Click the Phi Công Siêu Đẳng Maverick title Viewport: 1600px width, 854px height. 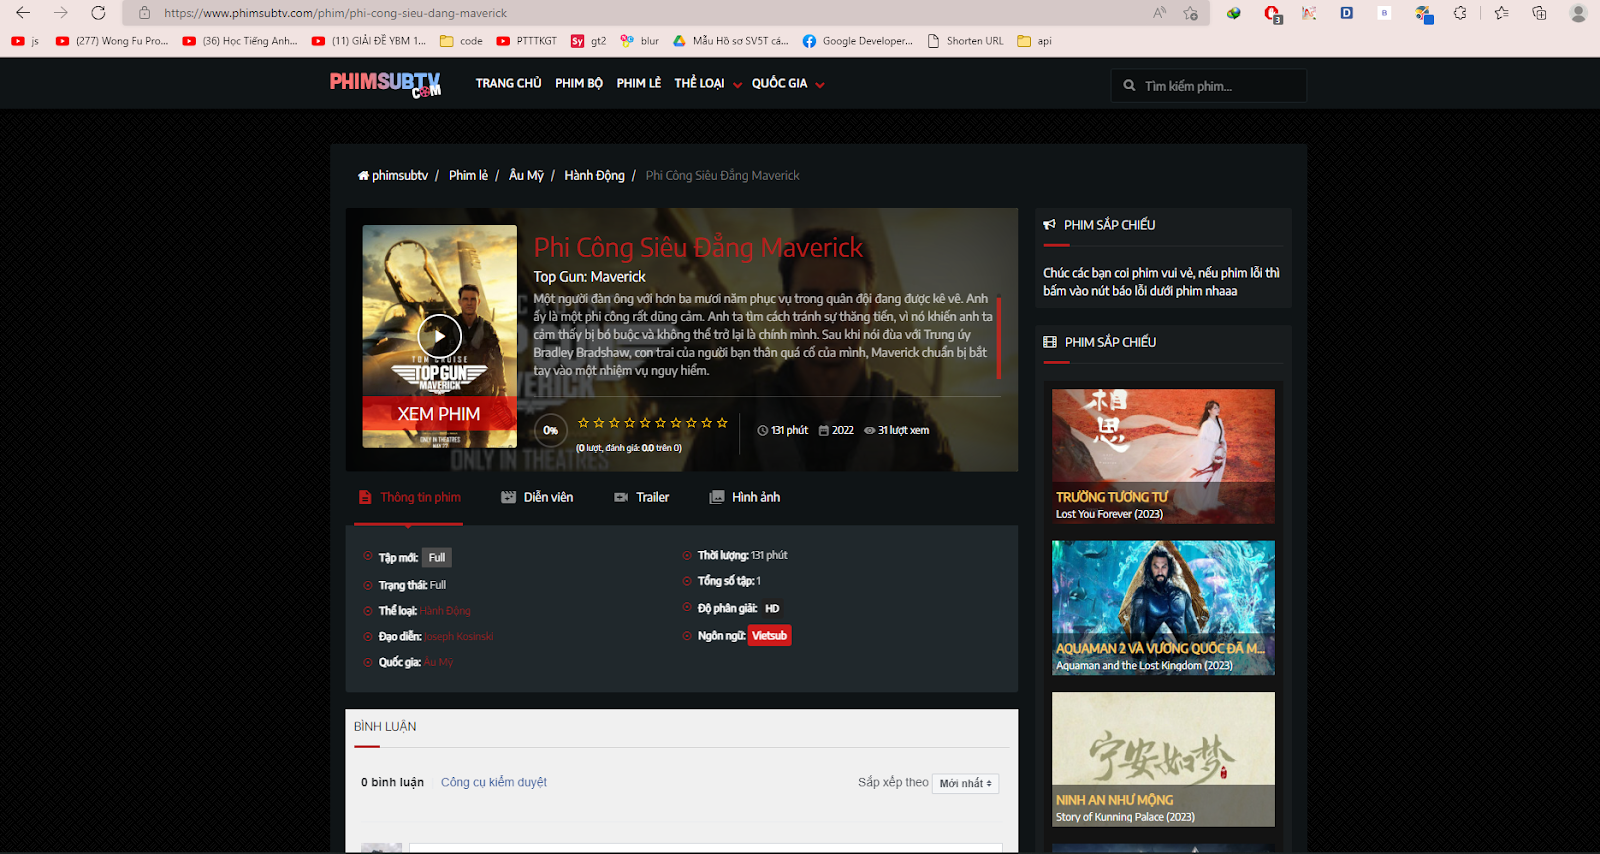(698, 247)
